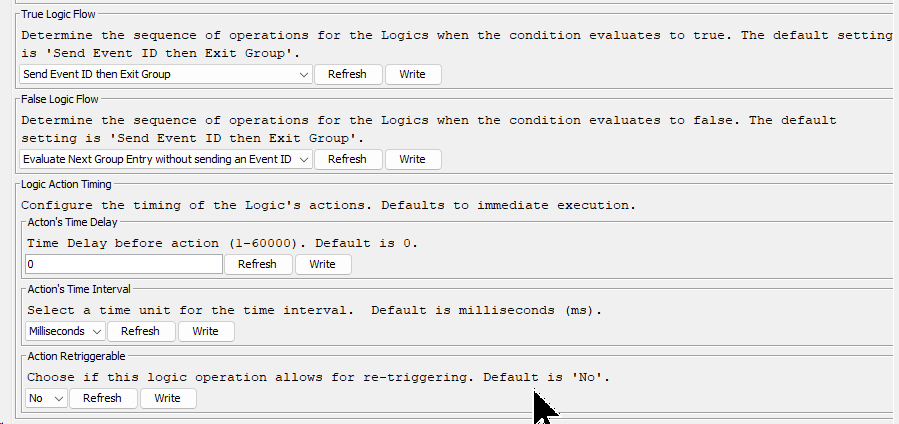Click the 'True Logic Flow' group title

tap(58, 14)
